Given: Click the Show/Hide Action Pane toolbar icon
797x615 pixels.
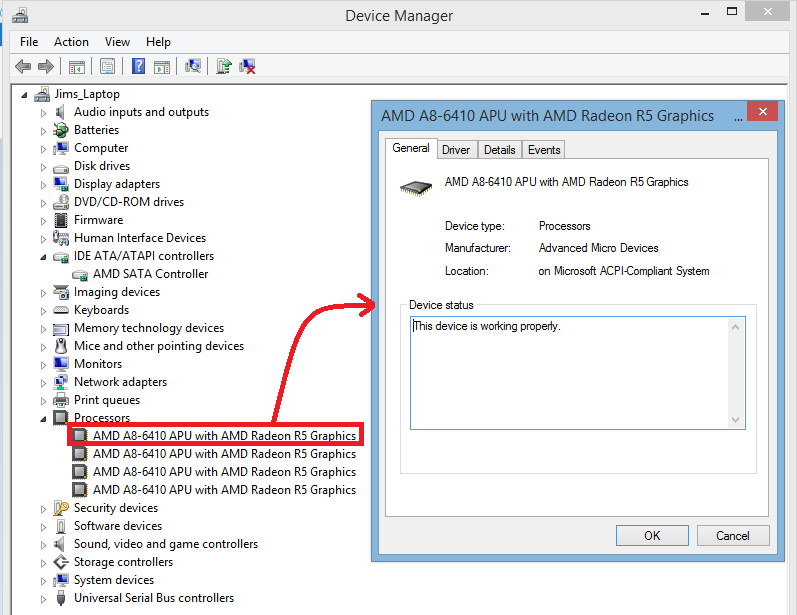Looking at the screenshot, I should [162, 66].
